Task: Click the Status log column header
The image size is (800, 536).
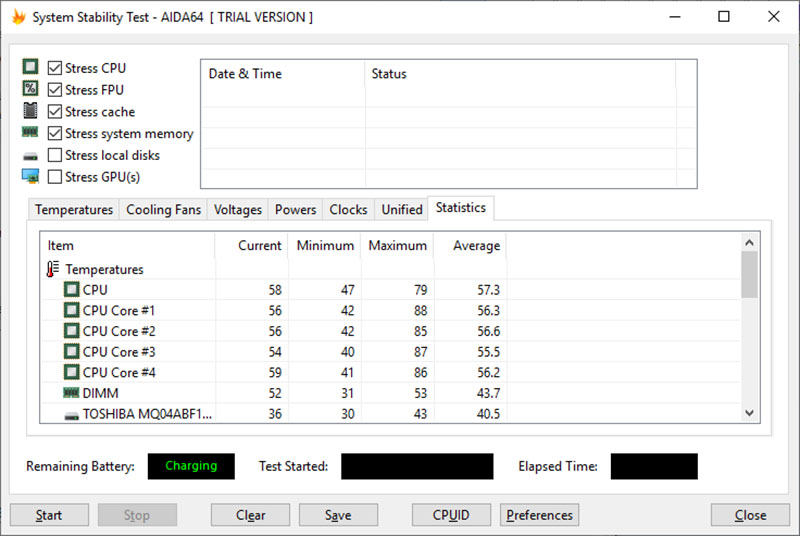Action: tap(520, 73)
